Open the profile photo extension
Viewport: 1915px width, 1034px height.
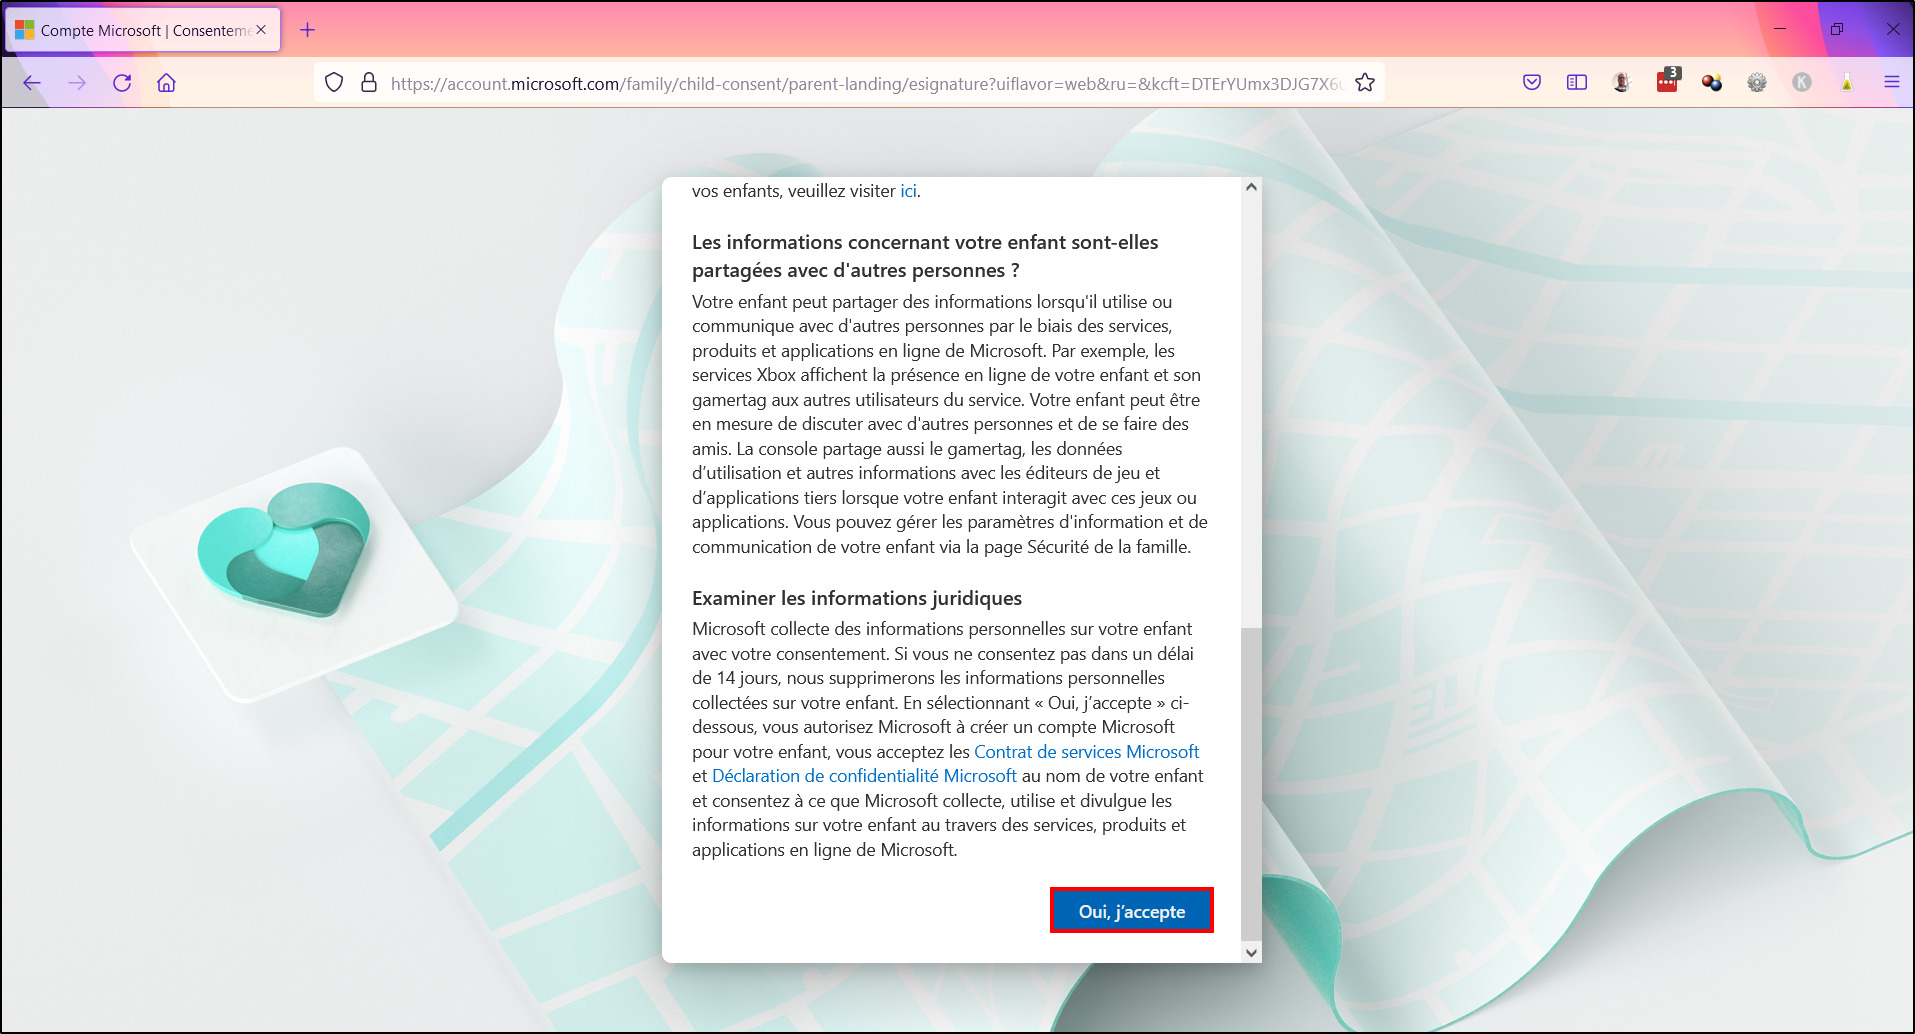tap(1622, 83)
